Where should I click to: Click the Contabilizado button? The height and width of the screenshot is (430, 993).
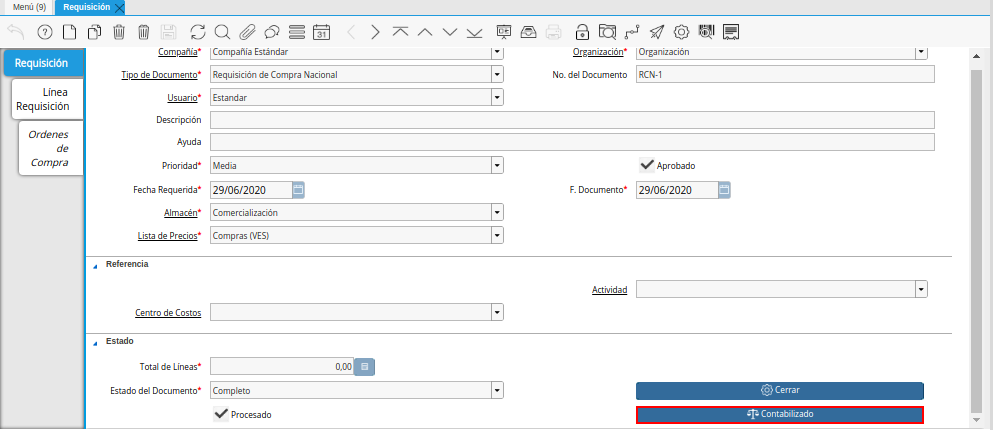point(779,414)
